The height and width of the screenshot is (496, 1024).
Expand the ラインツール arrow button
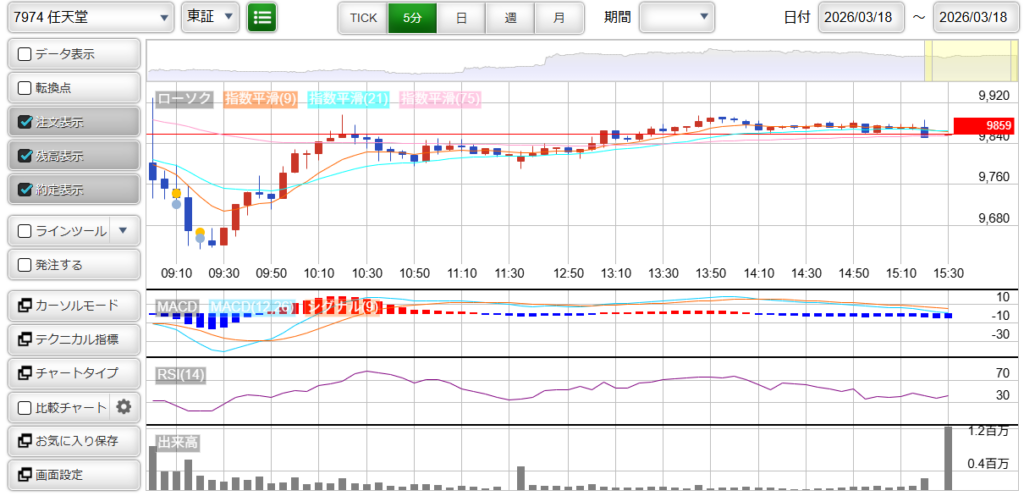123,231
